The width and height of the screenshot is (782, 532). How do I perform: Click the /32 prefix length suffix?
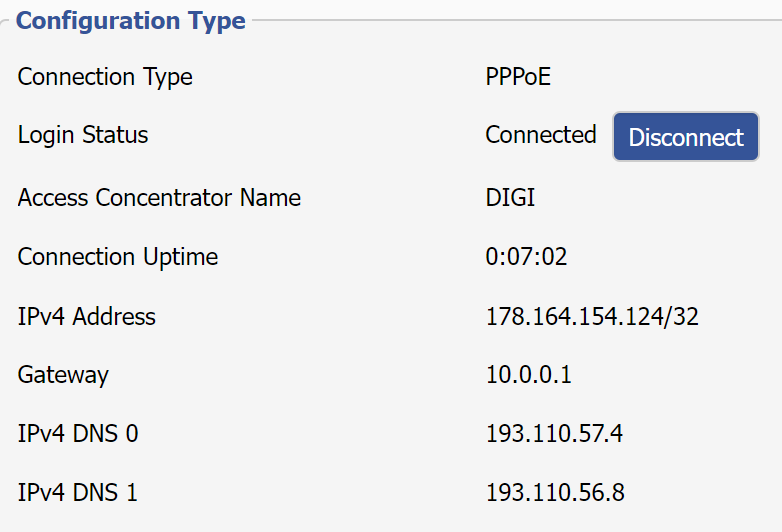pos(682,317)
